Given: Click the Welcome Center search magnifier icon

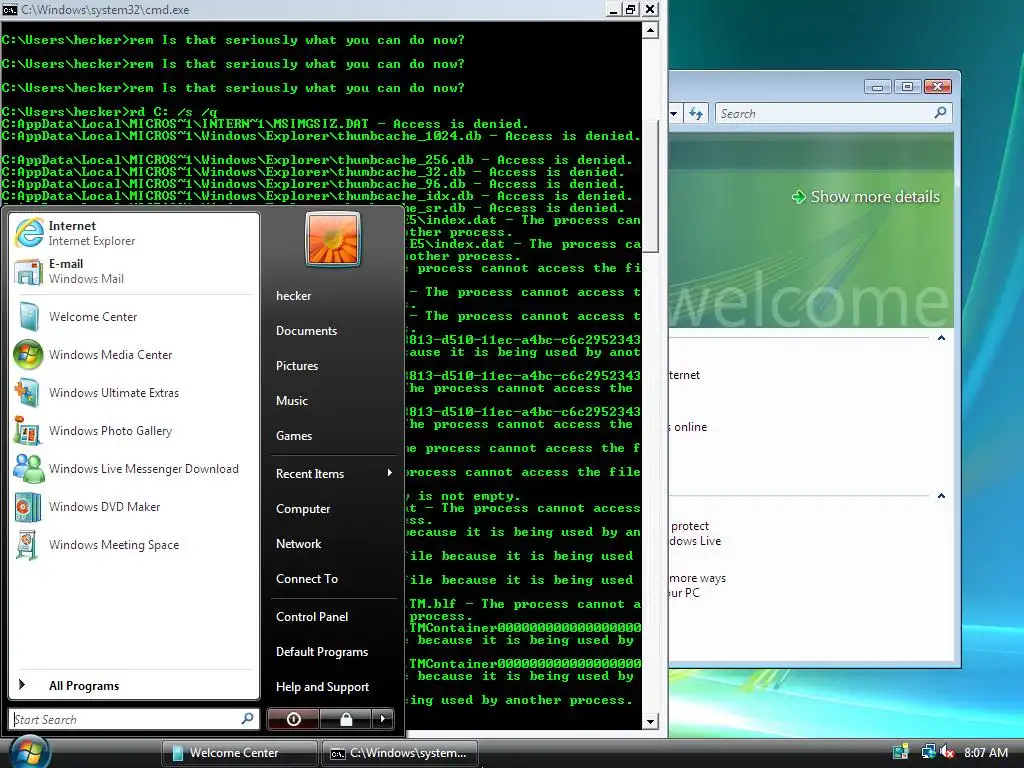Looking at the screenshot, I should (x=940, y=113).
